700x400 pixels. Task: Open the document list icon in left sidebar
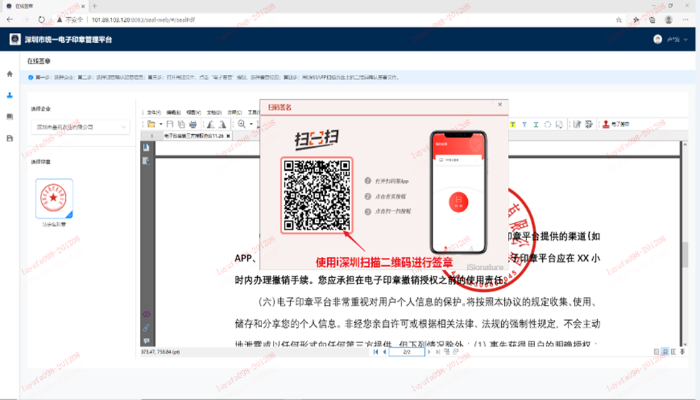10,117
